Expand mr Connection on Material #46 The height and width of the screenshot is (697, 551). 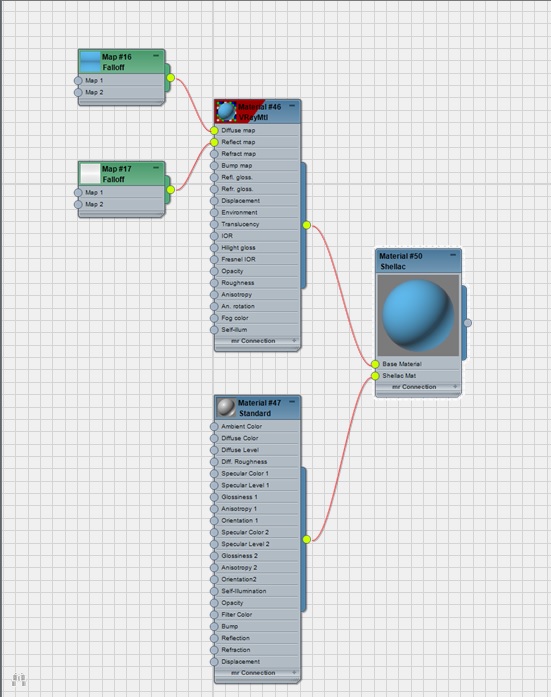(294, 341)
